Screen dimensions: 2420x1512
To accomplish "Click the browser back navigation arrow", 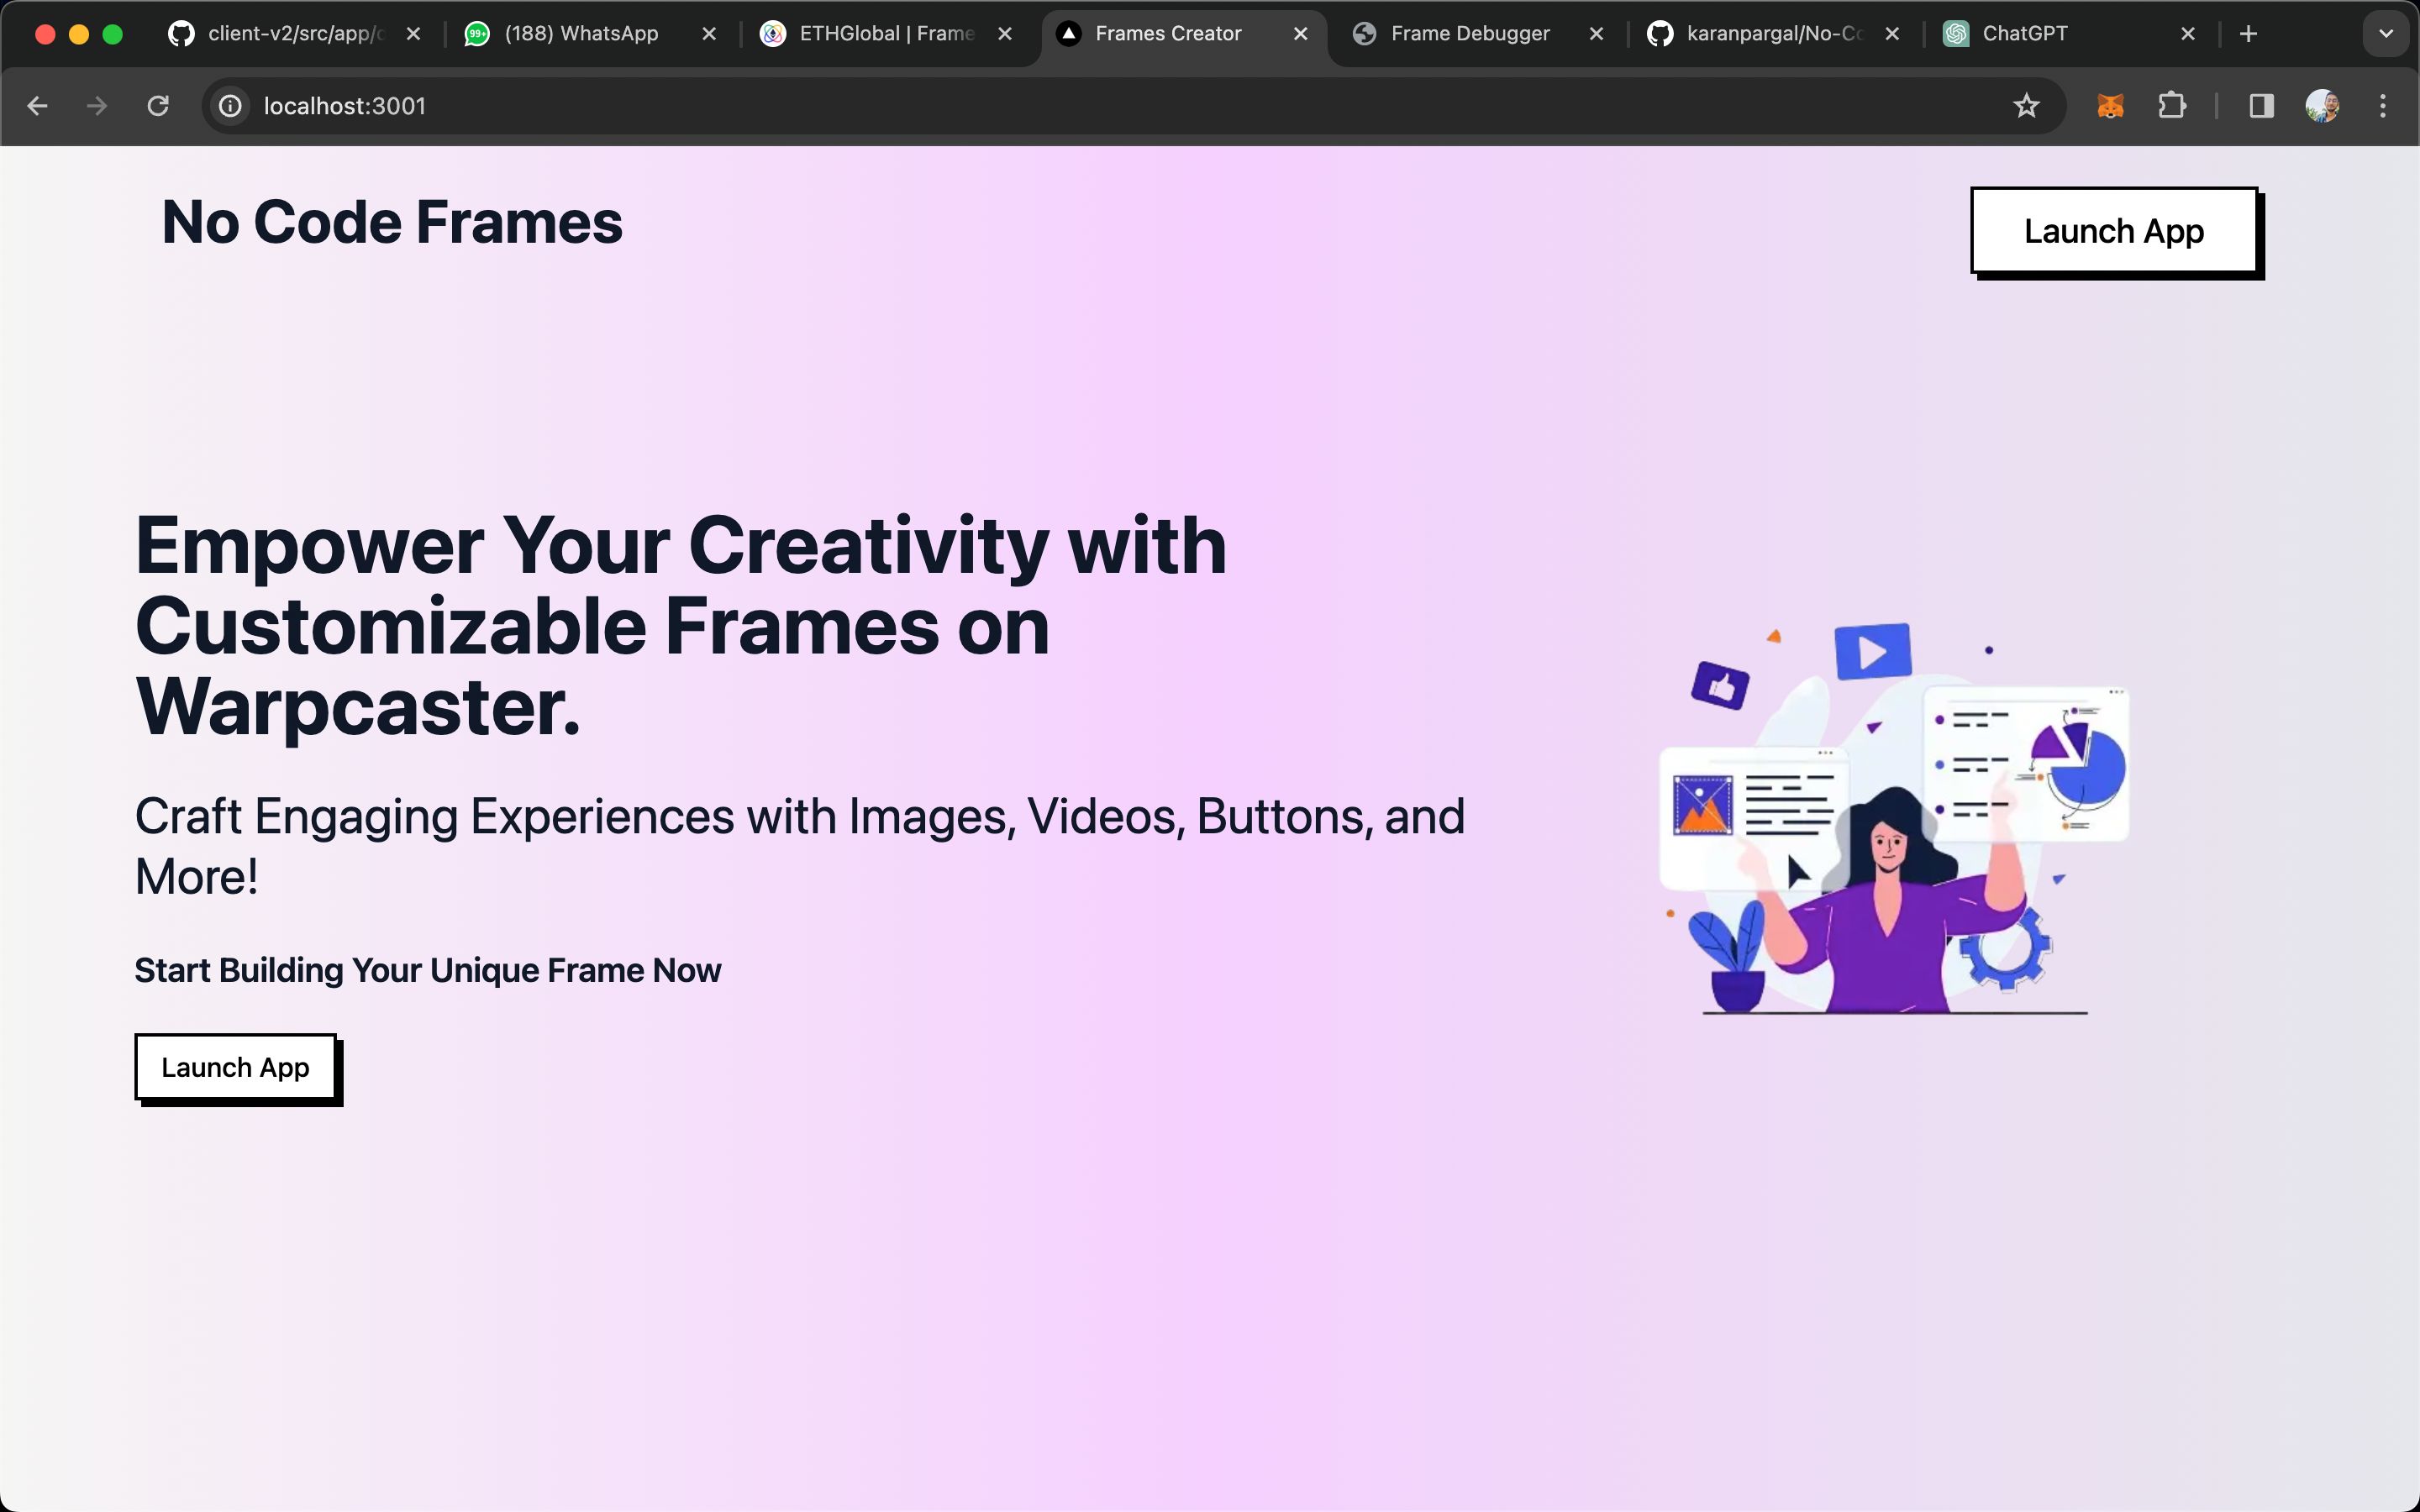I will [37, 106].
